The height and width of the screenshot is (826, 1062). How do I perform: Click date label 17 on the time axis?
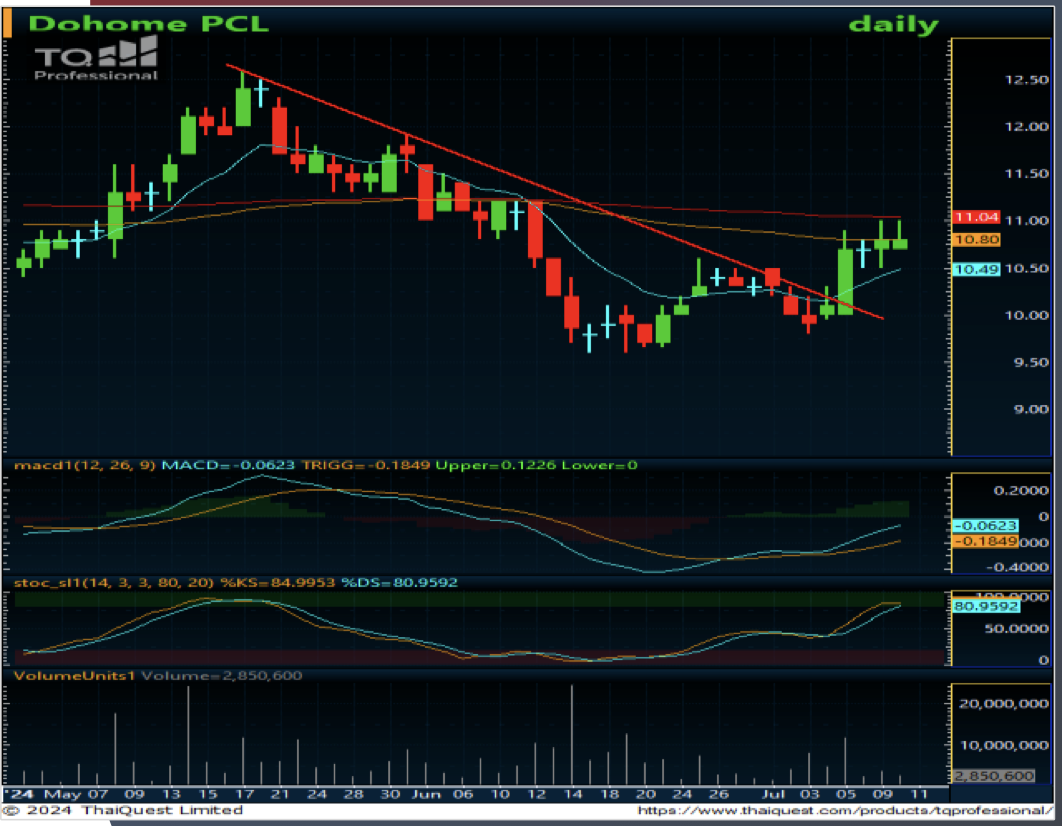(244, 794)
